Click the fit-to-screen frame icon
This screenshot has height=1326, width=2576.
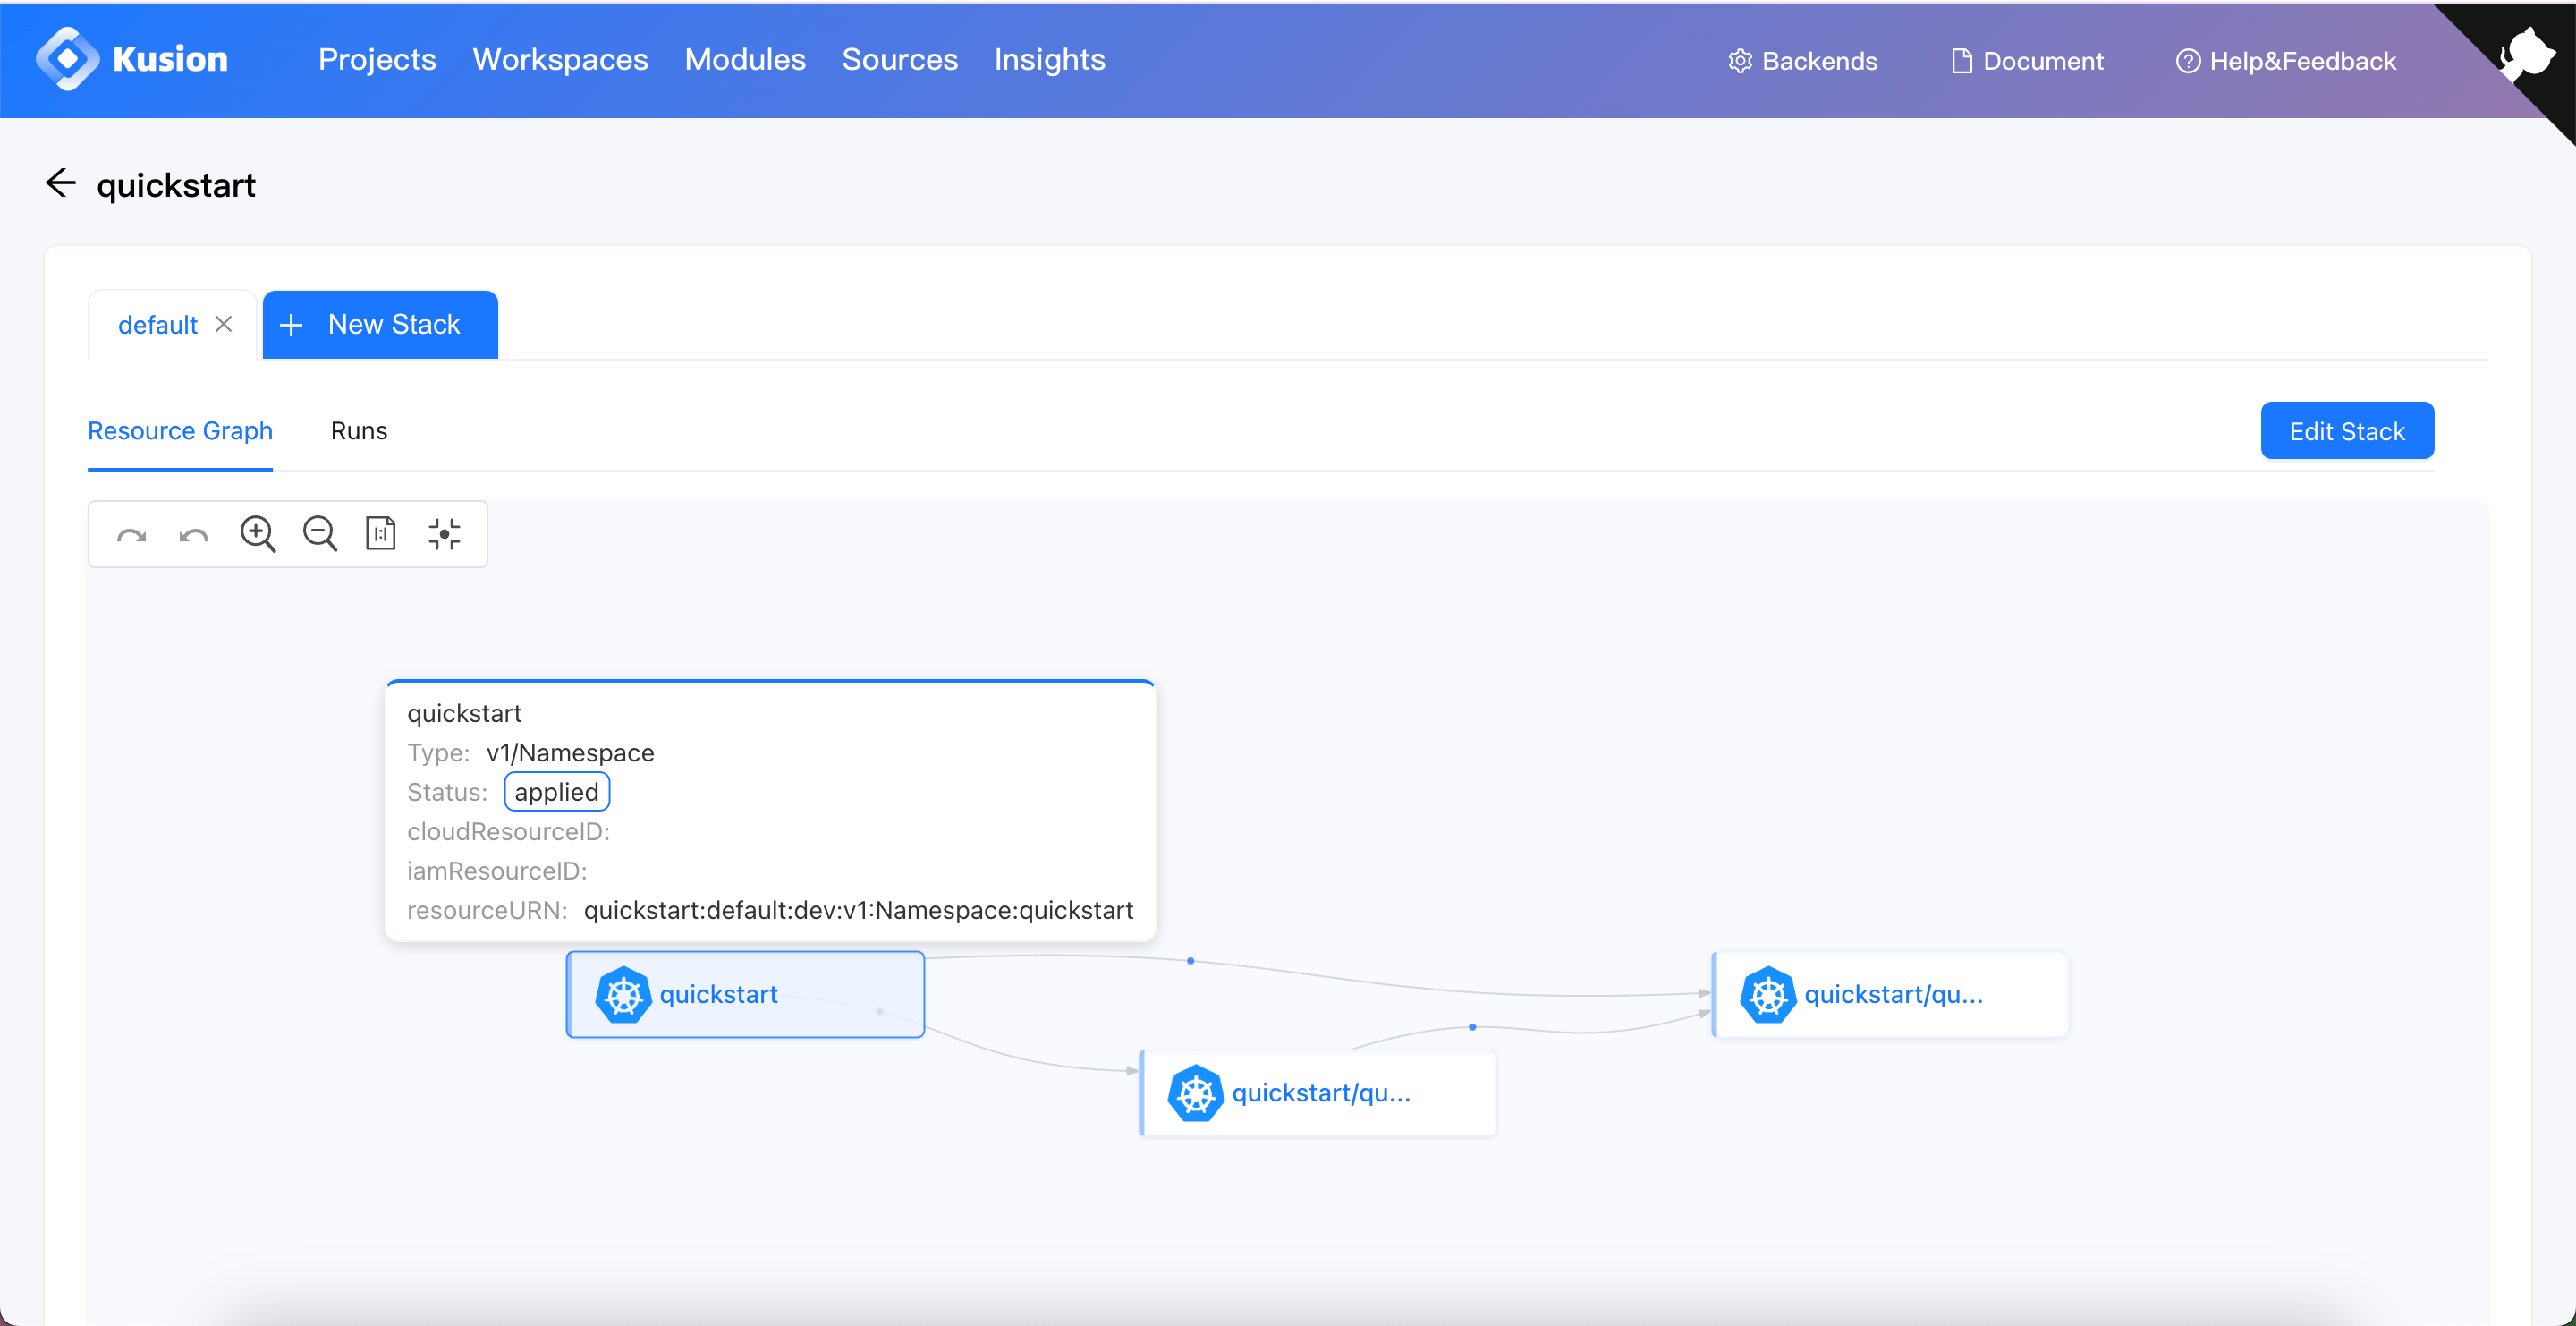380,534
